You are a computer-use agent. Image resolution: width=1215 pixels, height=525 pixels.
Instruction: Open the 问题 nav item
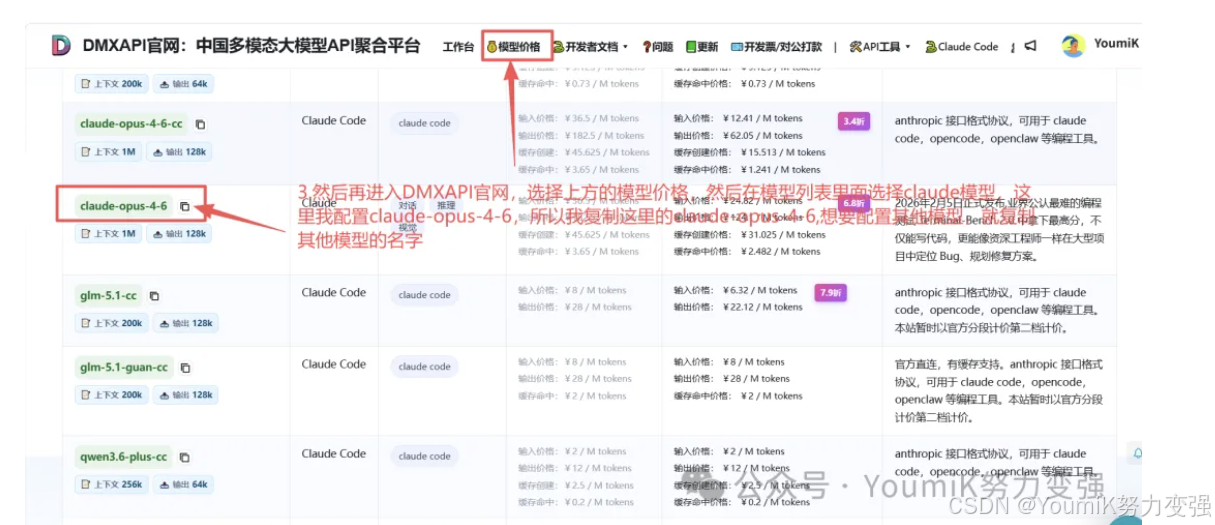click(657, 47)
